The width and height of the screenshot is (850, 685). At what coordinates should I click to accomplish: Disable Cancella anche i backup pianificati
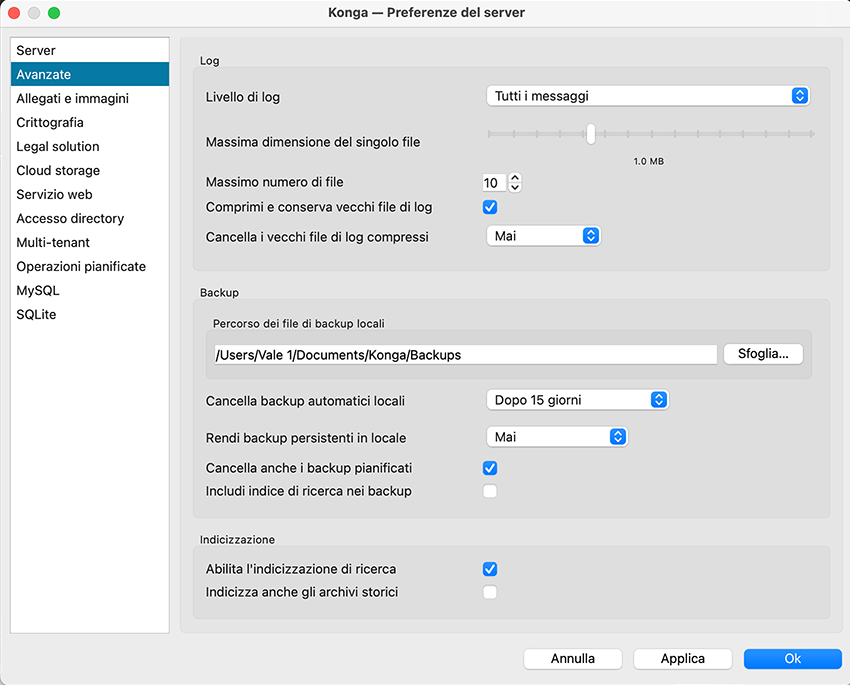pos(490,468)
